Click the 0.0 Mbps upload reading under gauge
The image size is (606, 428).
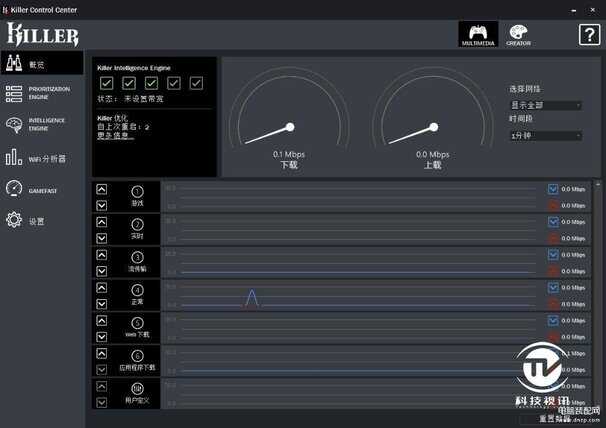(x=432, y=154)
